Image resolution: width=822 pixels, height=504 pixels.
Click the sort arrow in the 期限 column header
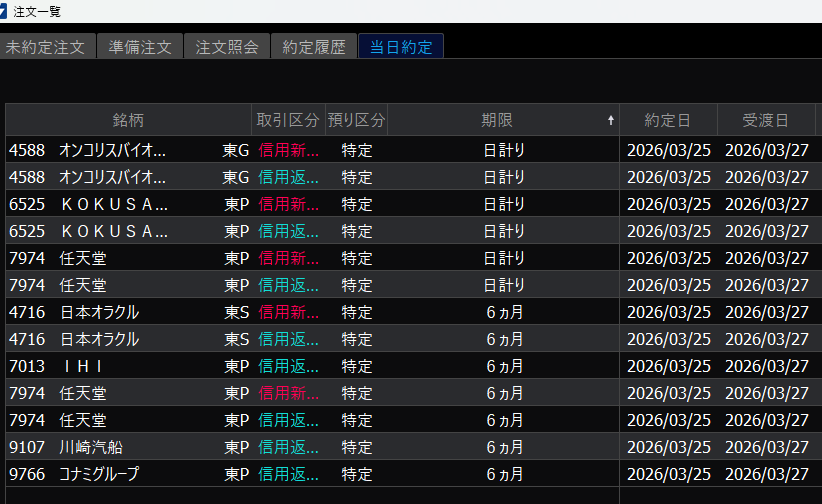611,120
